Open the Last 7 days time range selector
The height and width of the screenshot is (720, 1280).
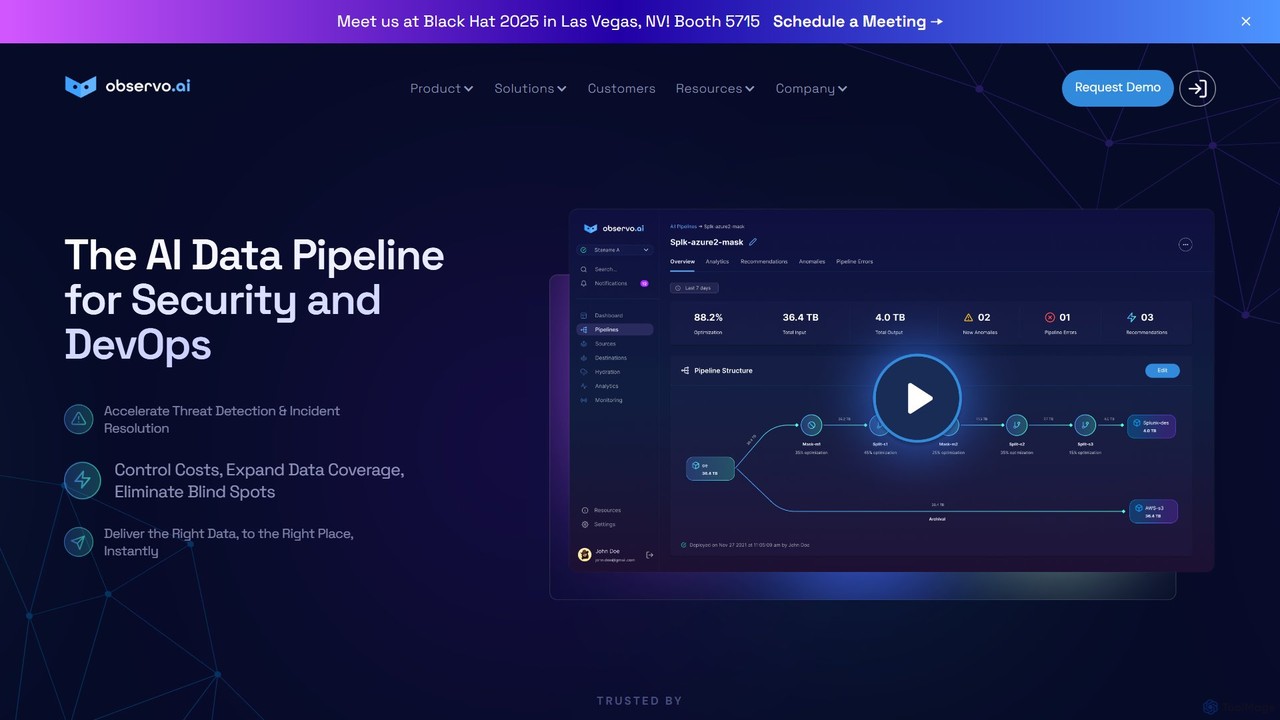[x=694, y=288]
